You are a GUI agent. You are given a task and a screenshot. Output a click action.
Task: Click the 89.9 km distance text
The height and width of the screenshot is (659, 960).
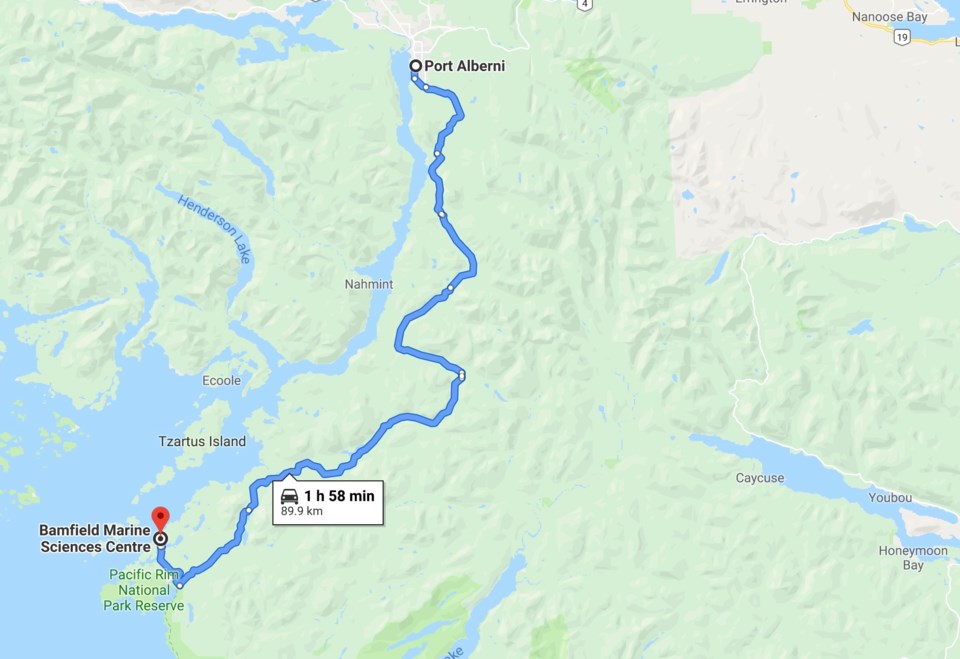point(302,511)
